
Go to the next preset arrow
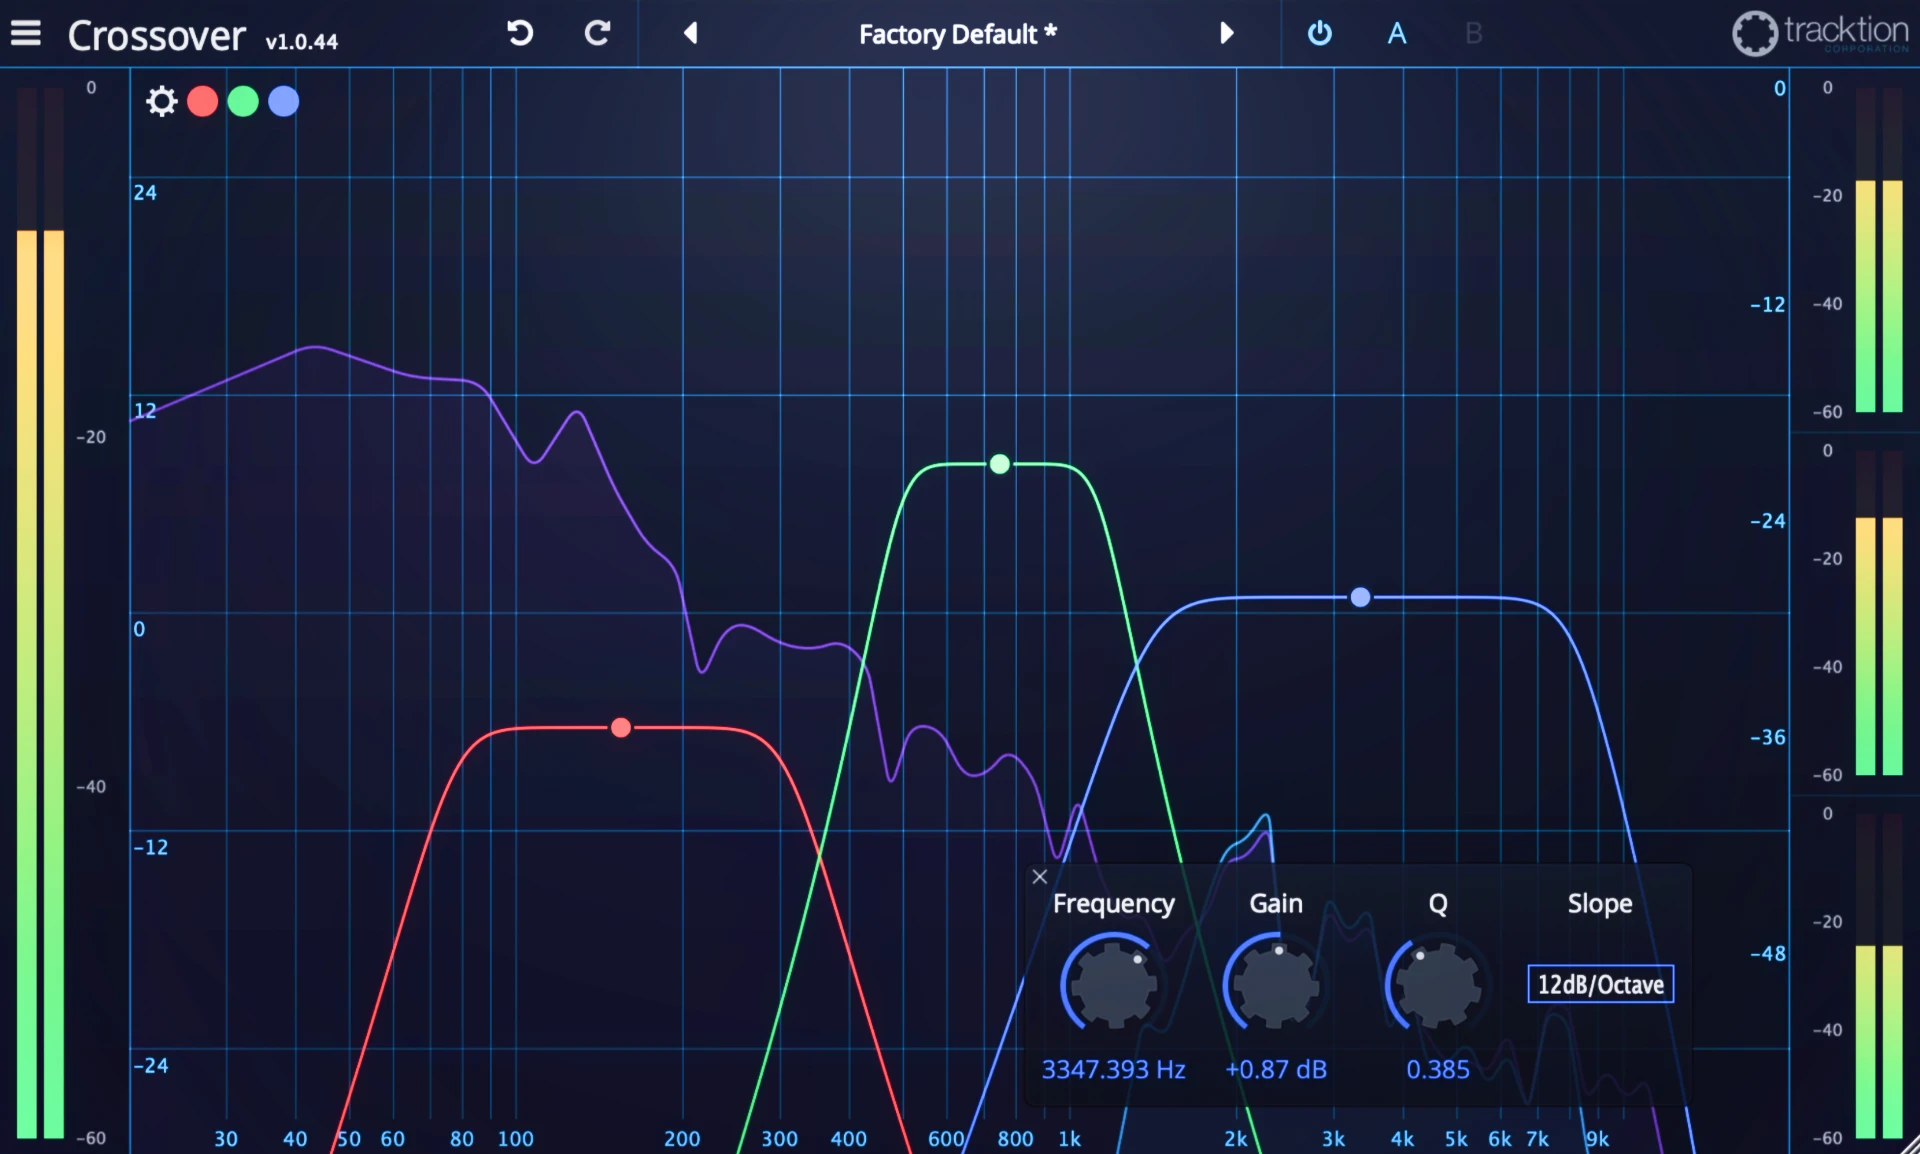pyautogui.click(x=1227, y=34)
